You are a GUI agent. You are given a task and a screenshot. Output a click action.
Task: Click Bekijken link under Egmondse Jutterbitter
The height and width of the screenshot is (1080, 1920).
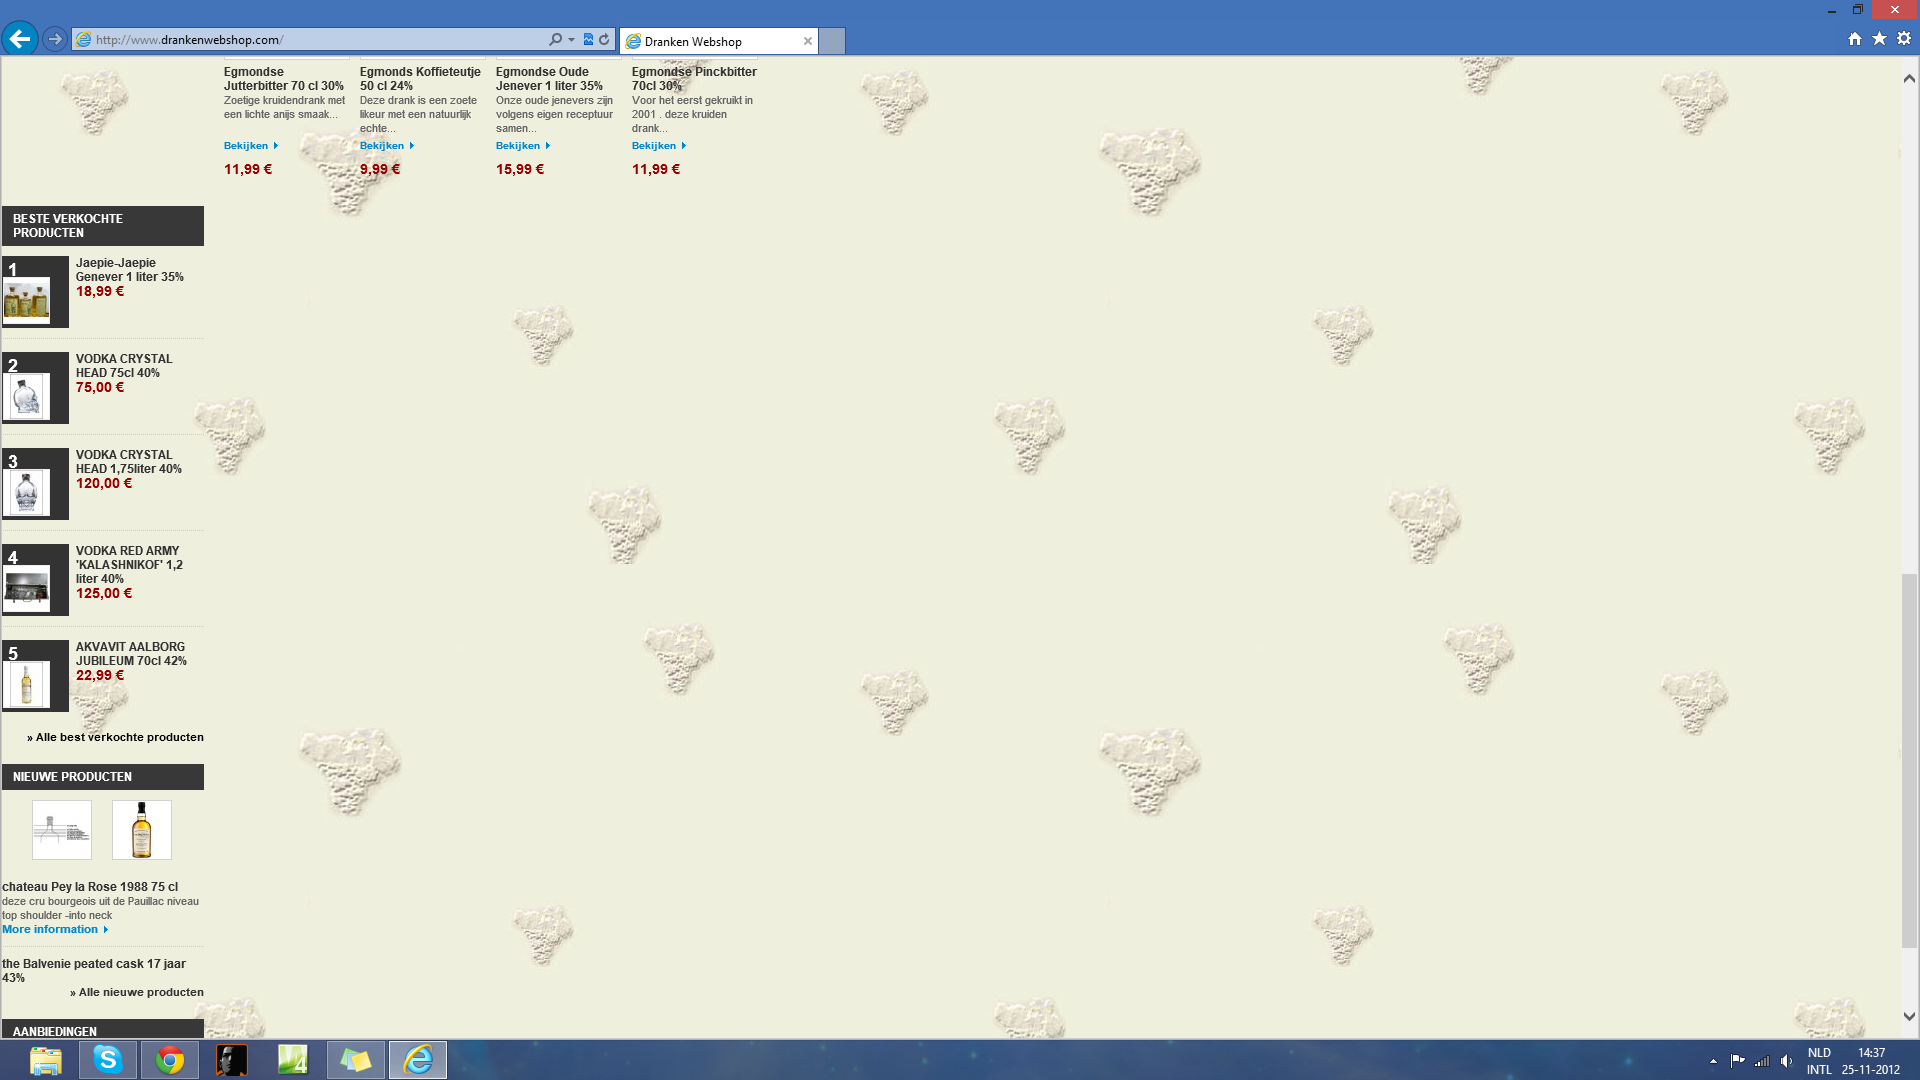(246, 146)
